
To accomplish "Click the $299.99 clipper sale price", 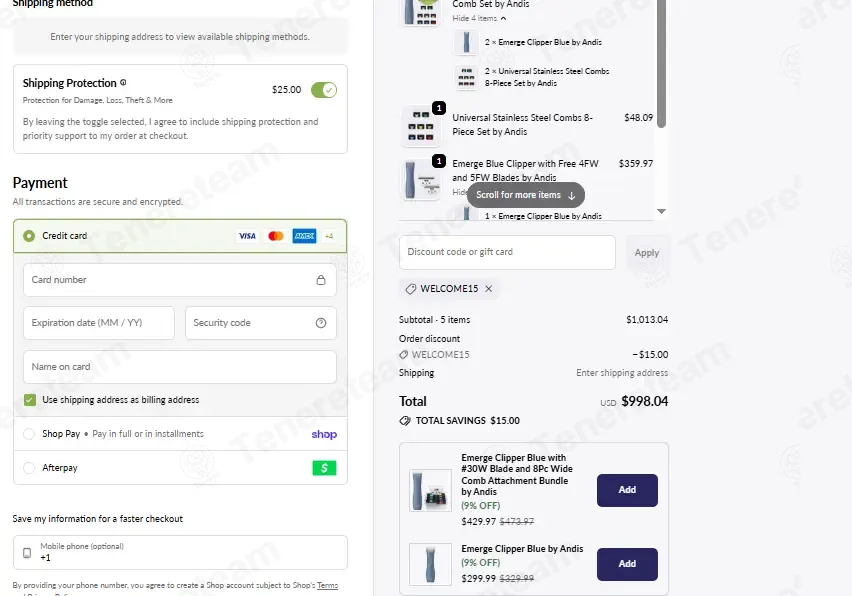I will (479, 579).
